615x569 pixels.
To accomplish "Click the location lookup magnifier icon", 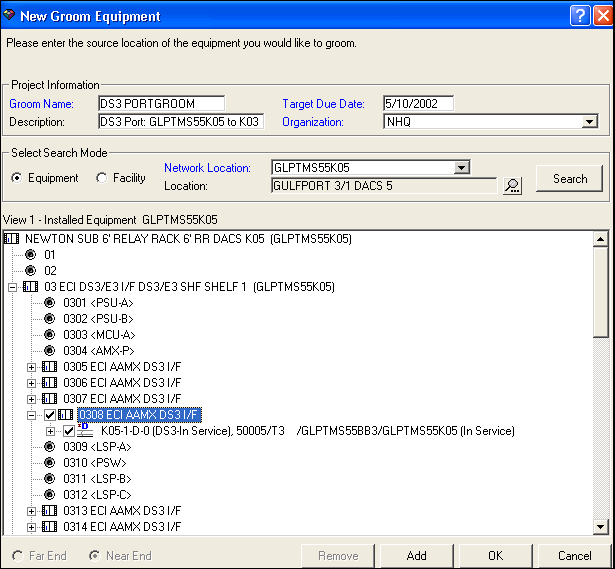I will pyautogui.click(x=512, y=186).
